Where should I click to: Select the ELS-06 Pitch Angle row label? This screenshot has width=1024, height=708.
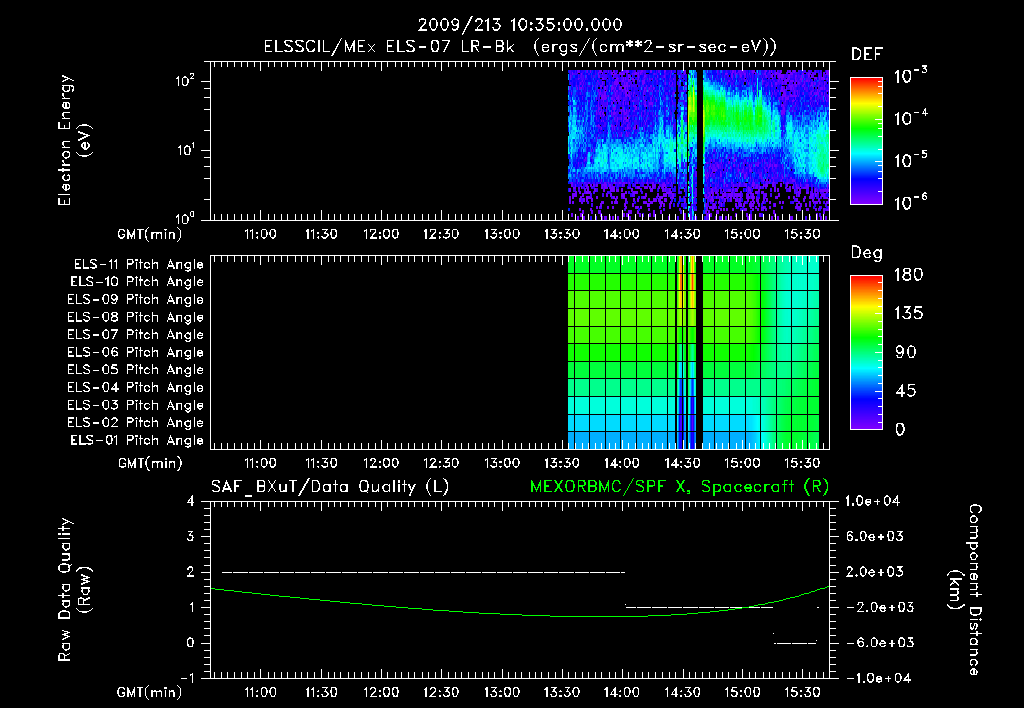click(135, 352)
